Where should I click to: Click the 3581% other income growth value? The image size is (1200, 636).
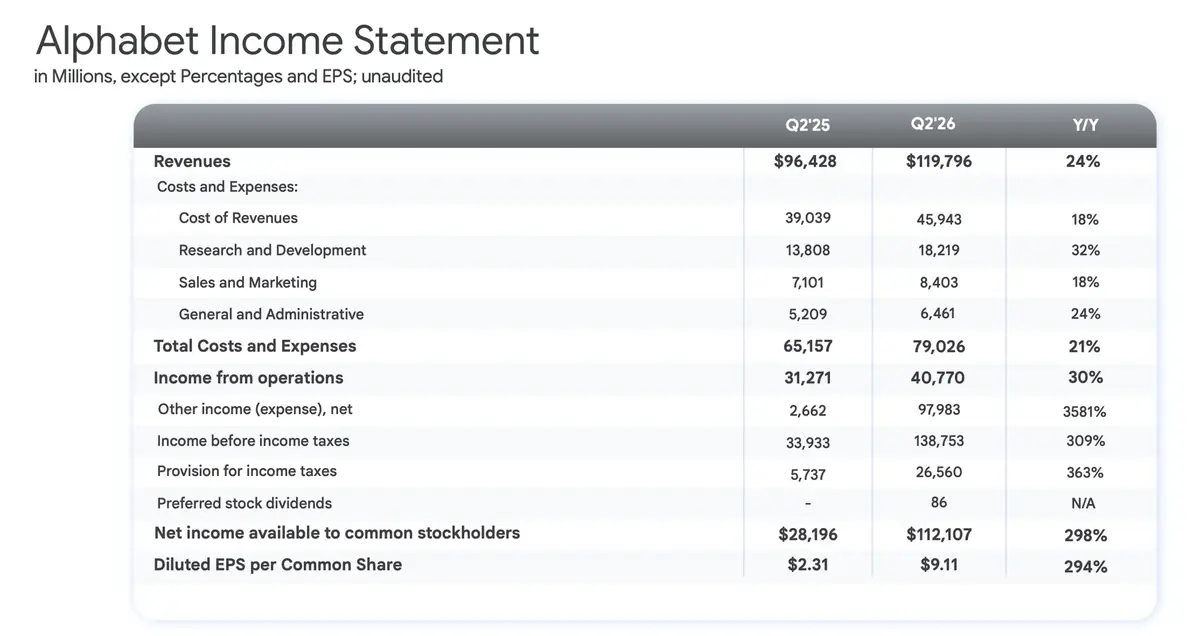pos(1084,410)
